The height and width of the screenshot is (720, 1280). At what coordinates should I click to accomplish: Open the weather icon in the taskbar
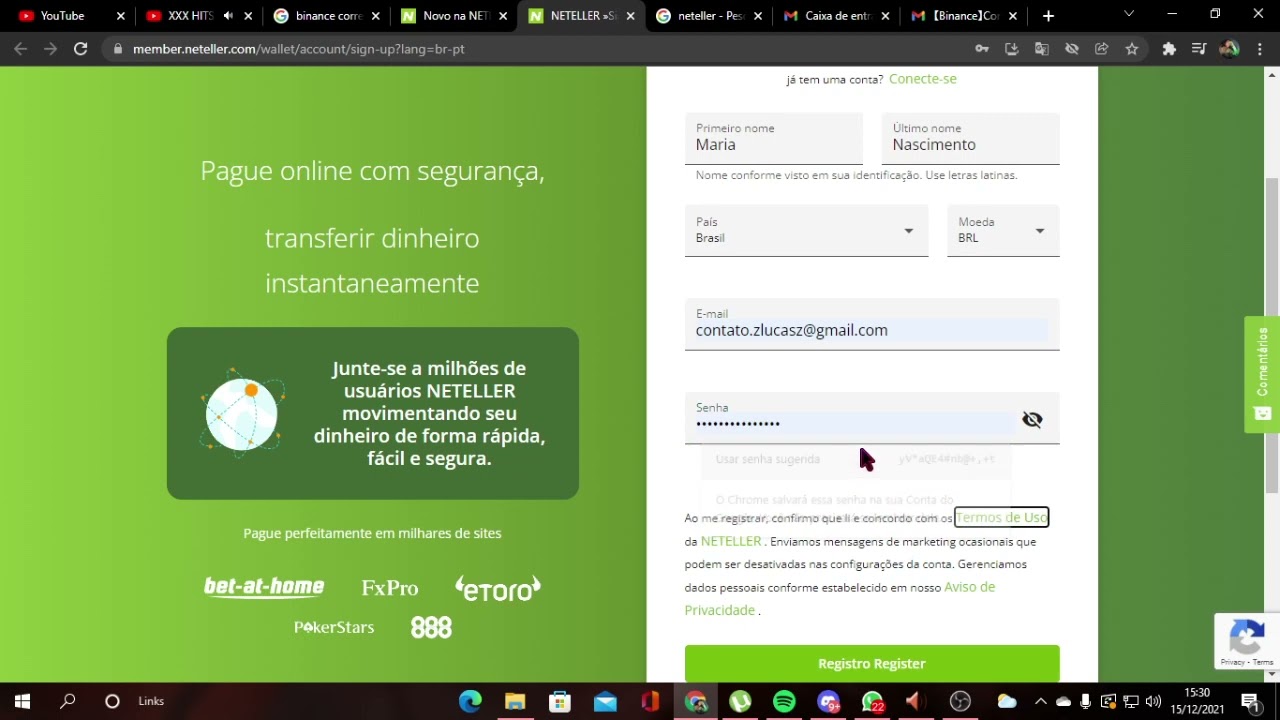click(1006, 701)
